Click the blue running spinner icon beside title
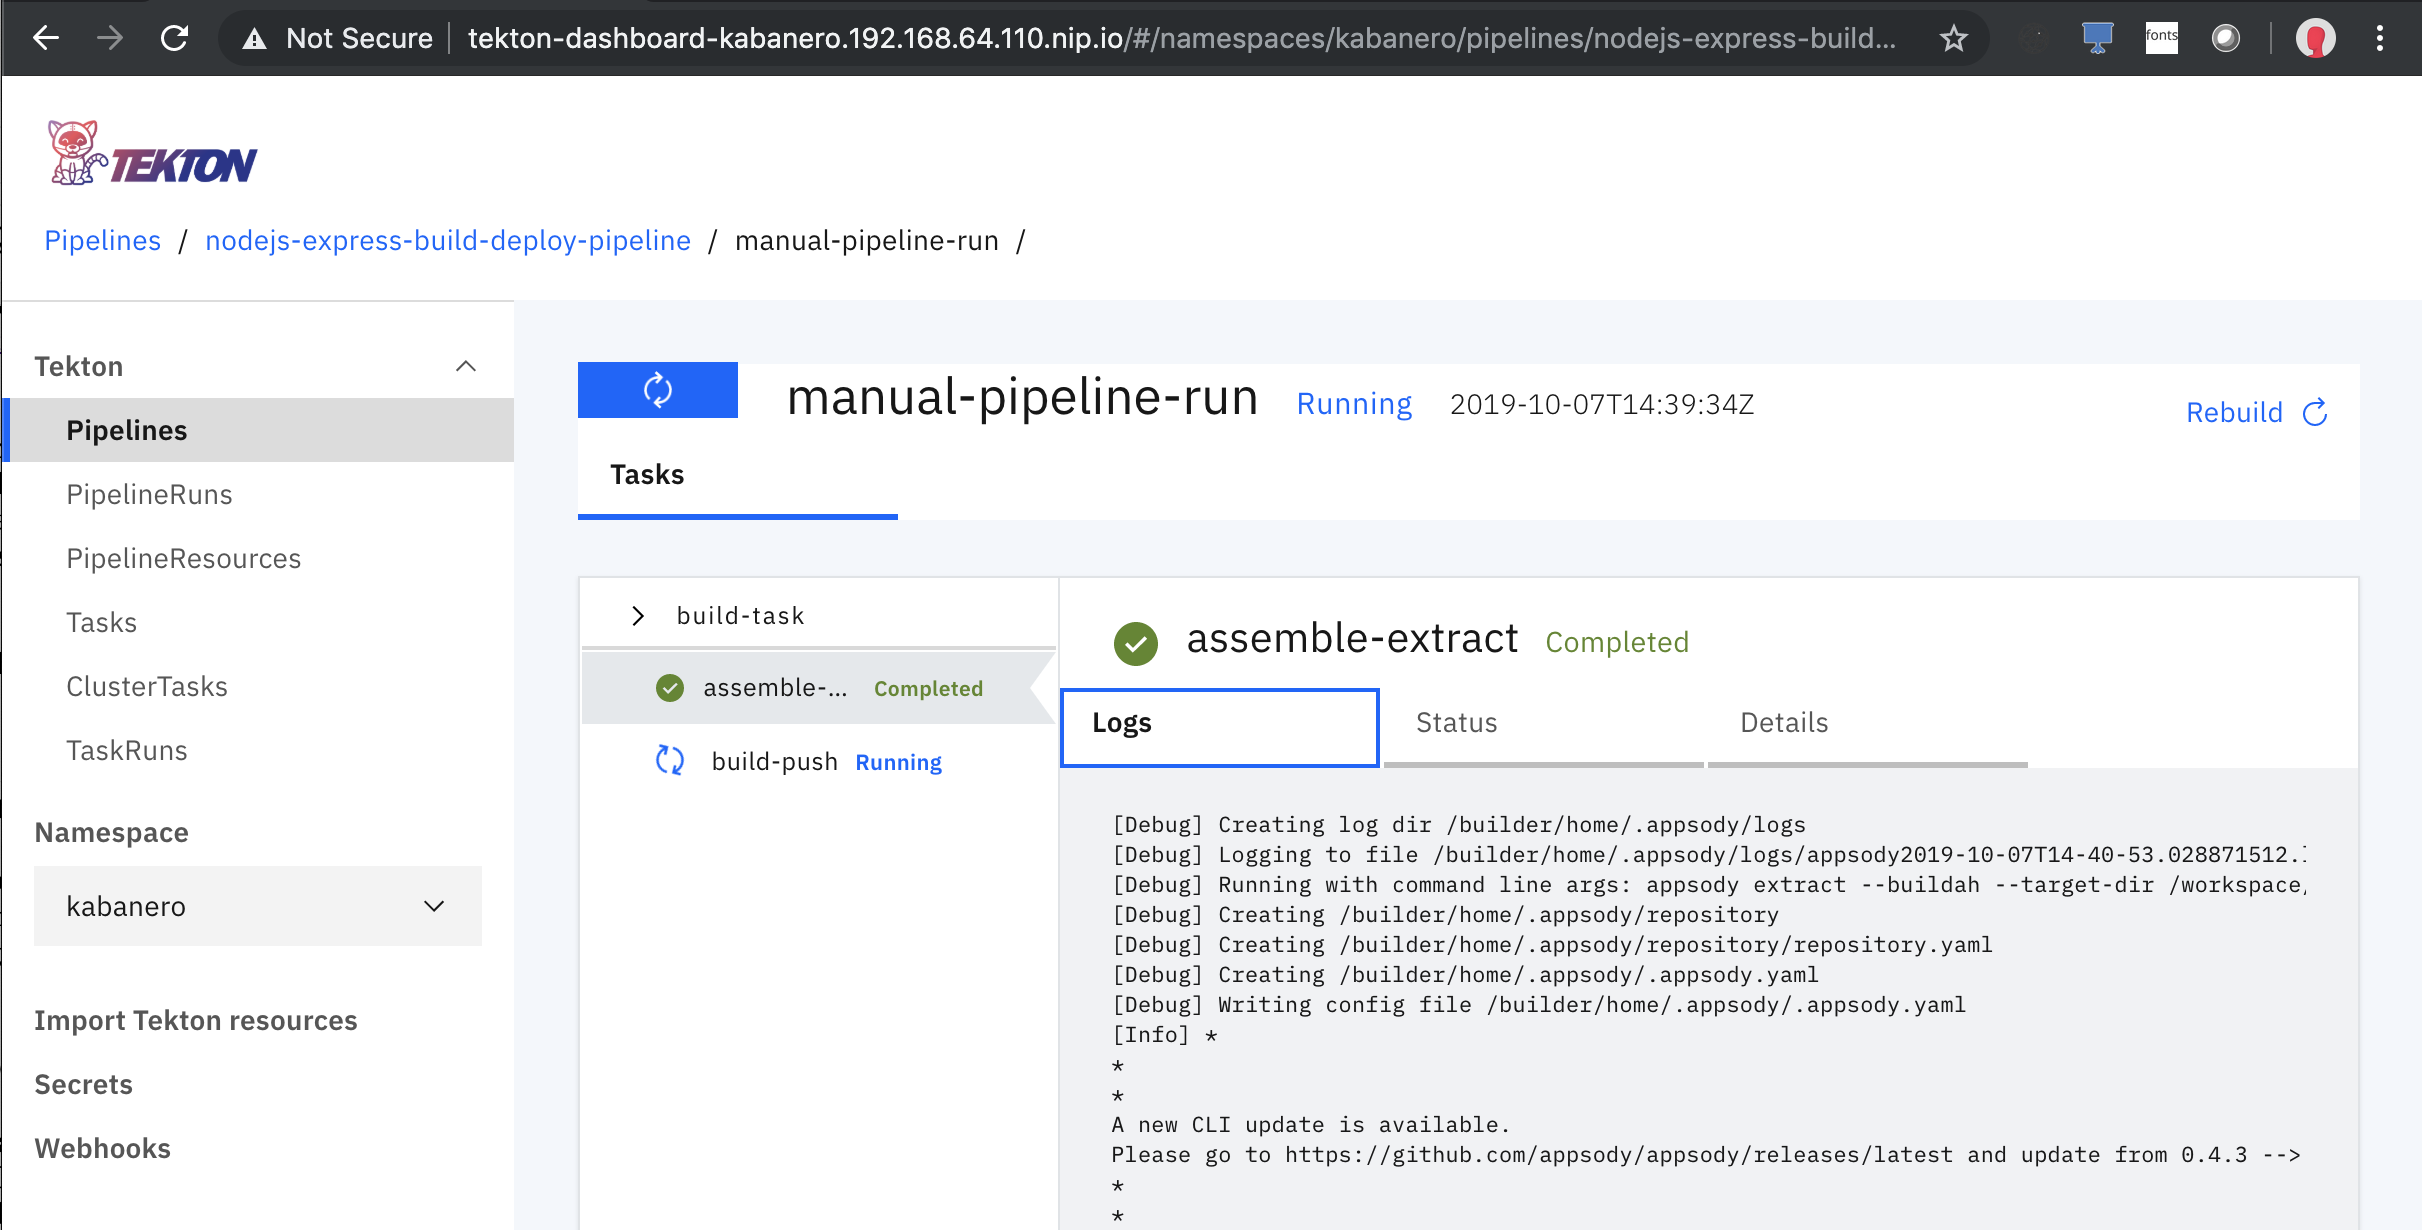 coord(657,390)
